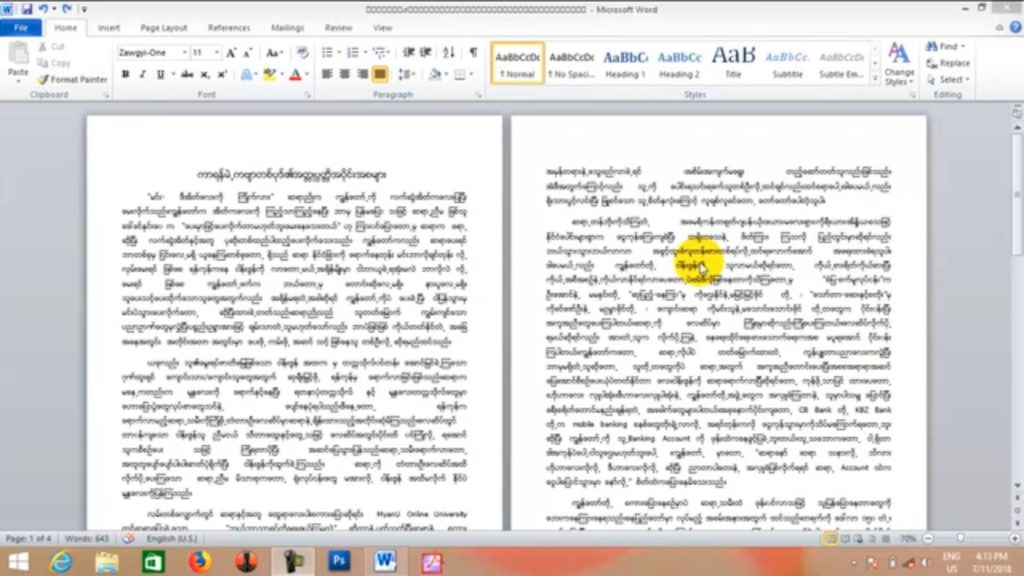The width and height of the screenshot is (1024, 576).
Task: Switch to Web Layout view
Action: click(x=858, y=539)
